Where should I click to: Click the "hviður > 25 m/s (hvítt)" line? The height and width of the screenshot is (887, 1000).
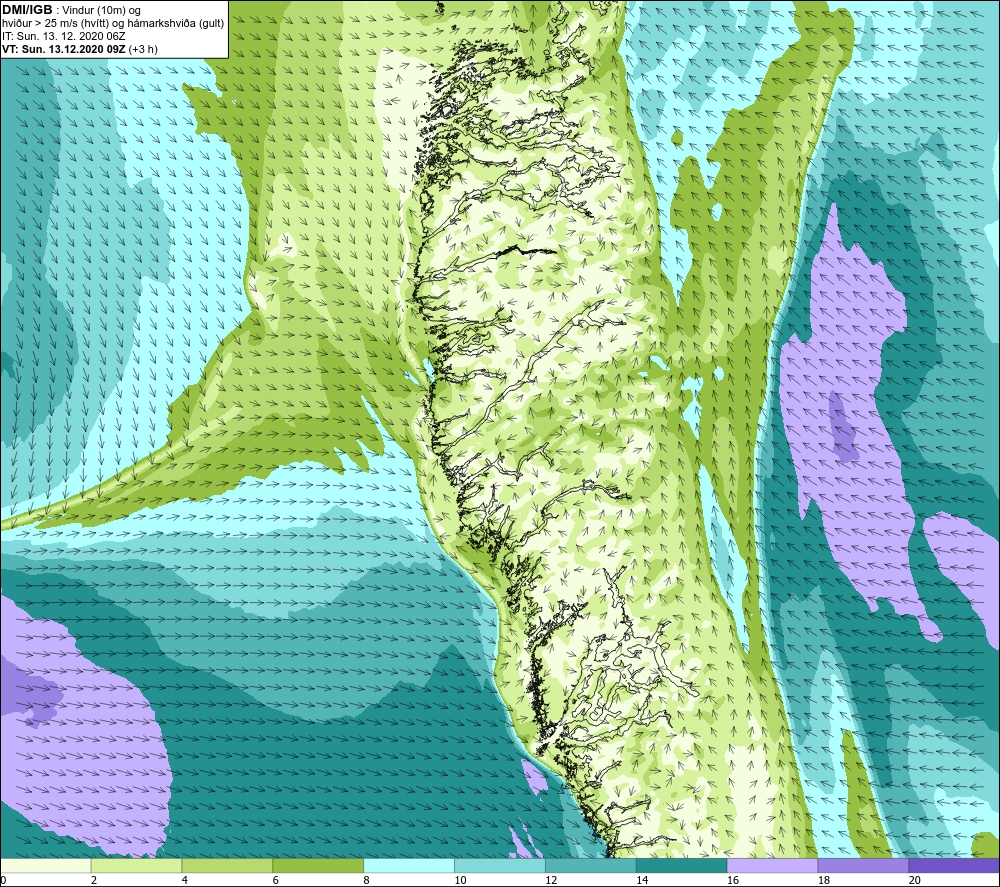click(x=56, y=24)
